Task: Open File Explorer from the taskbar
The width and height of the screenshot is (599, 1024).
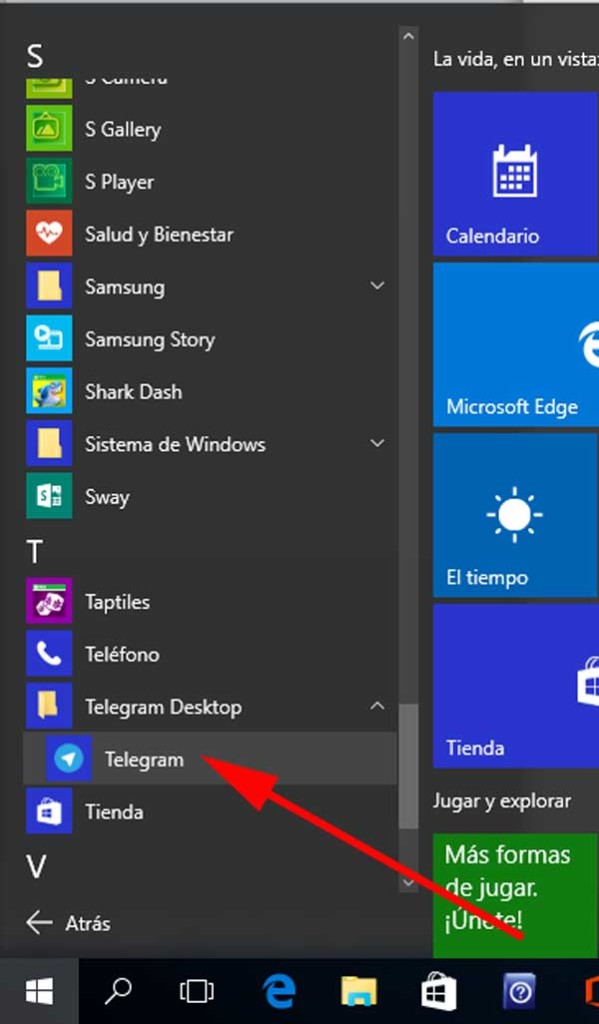Action: [359, 991]
